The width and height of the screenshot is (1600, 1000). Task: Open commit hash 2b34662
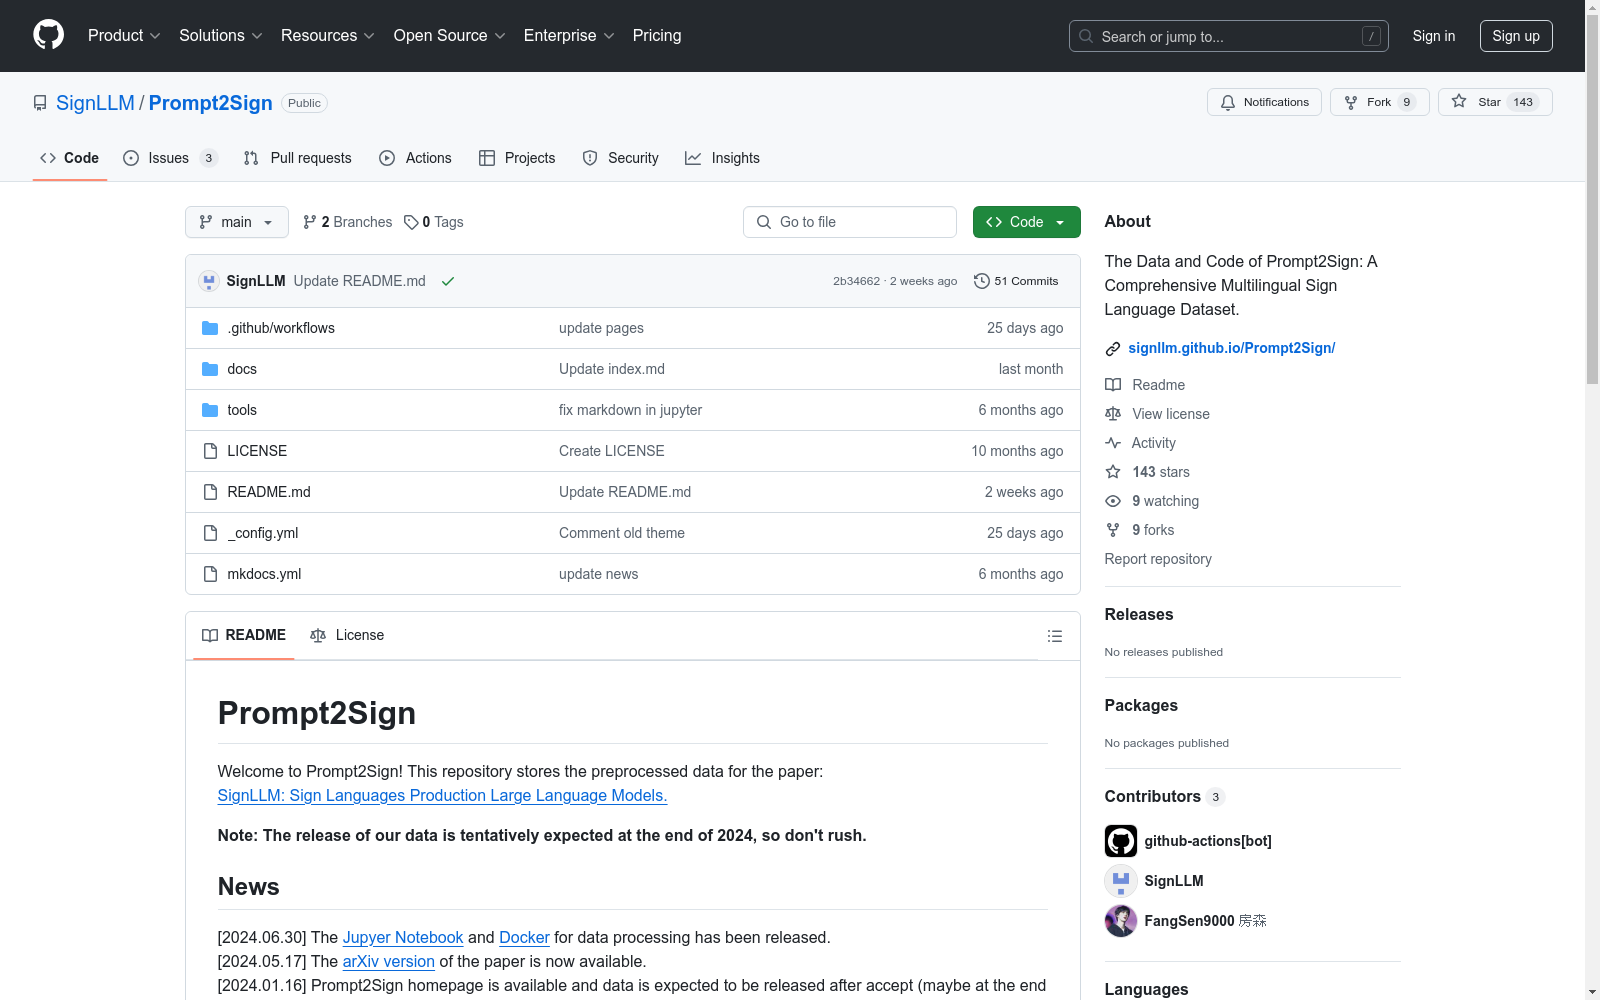(x=856, y=281)
